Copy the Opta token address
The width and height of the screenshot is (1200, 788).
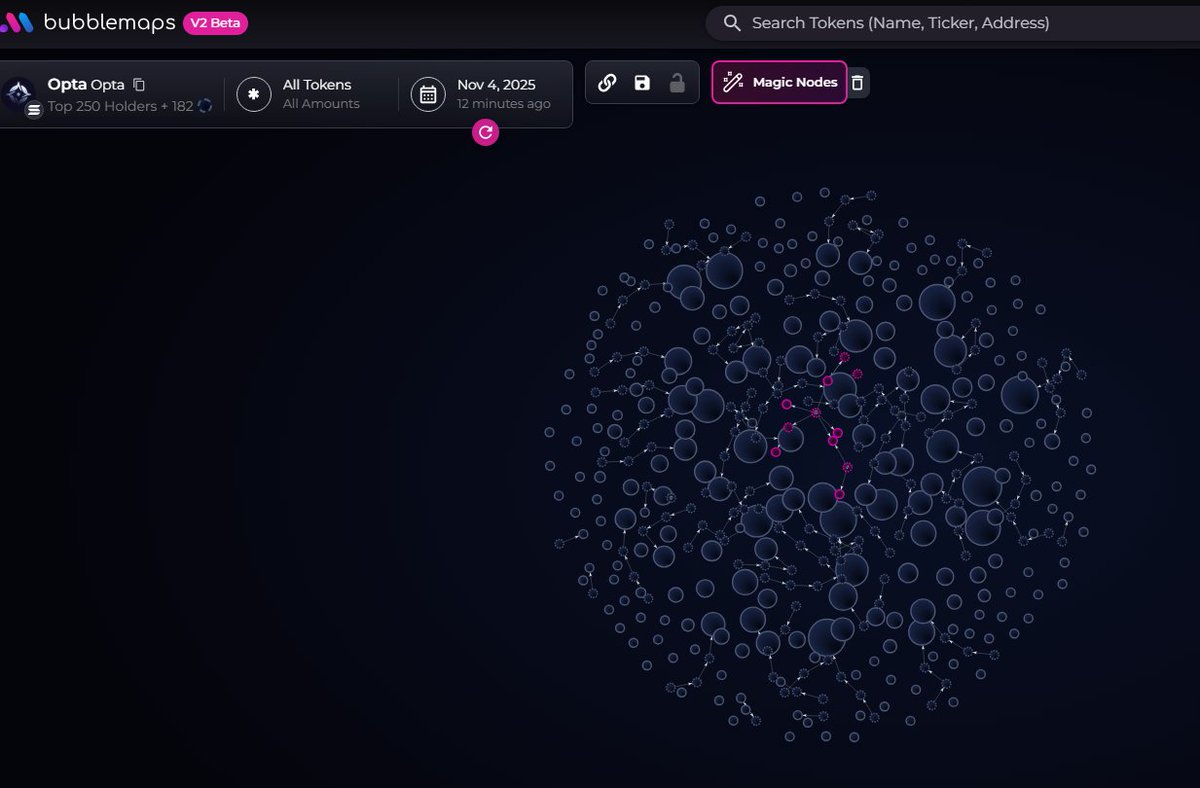[x=139, y=85]
